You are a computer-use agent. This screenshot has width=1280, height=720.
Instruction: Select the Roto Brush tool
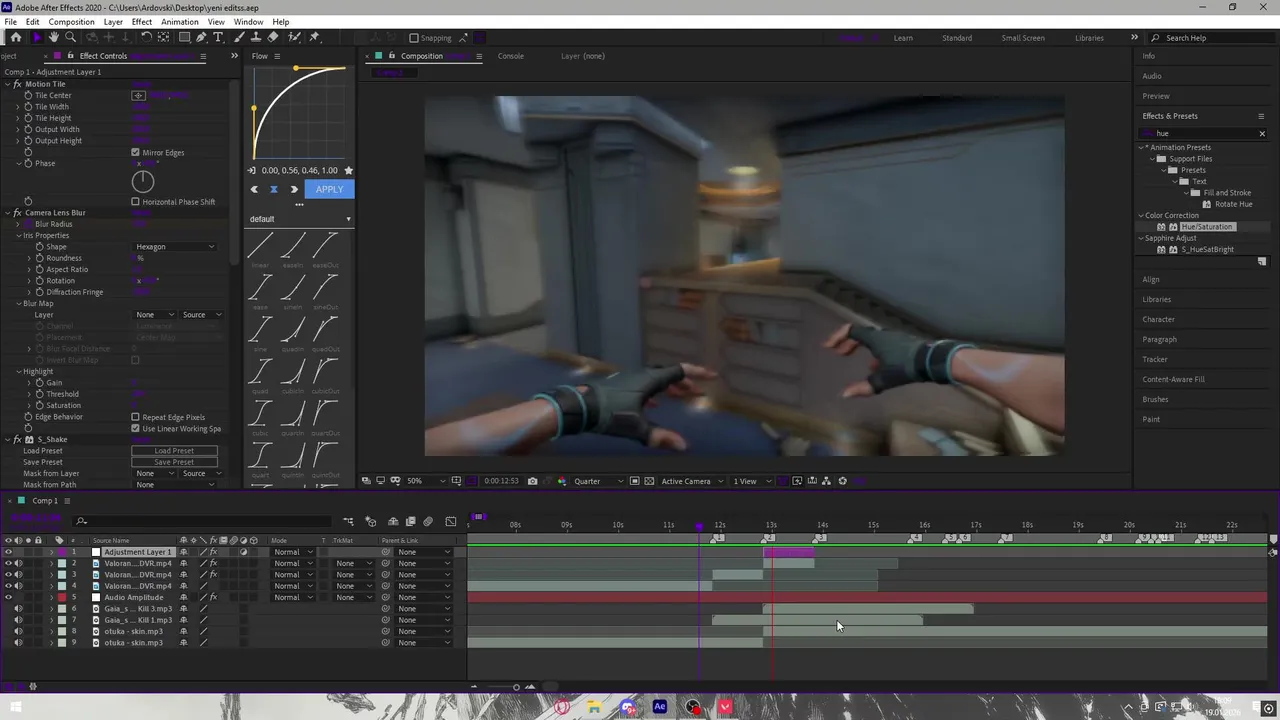294,38
